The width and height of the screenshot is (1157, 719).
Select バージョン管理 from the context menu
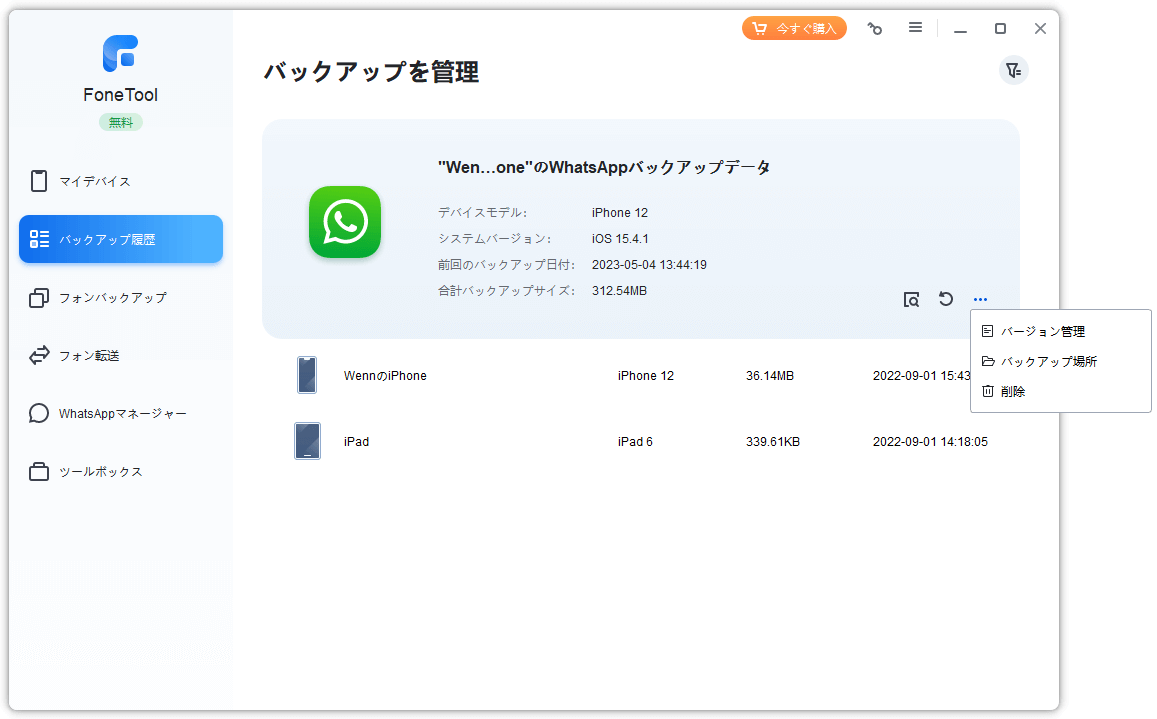coord(1042,331)
